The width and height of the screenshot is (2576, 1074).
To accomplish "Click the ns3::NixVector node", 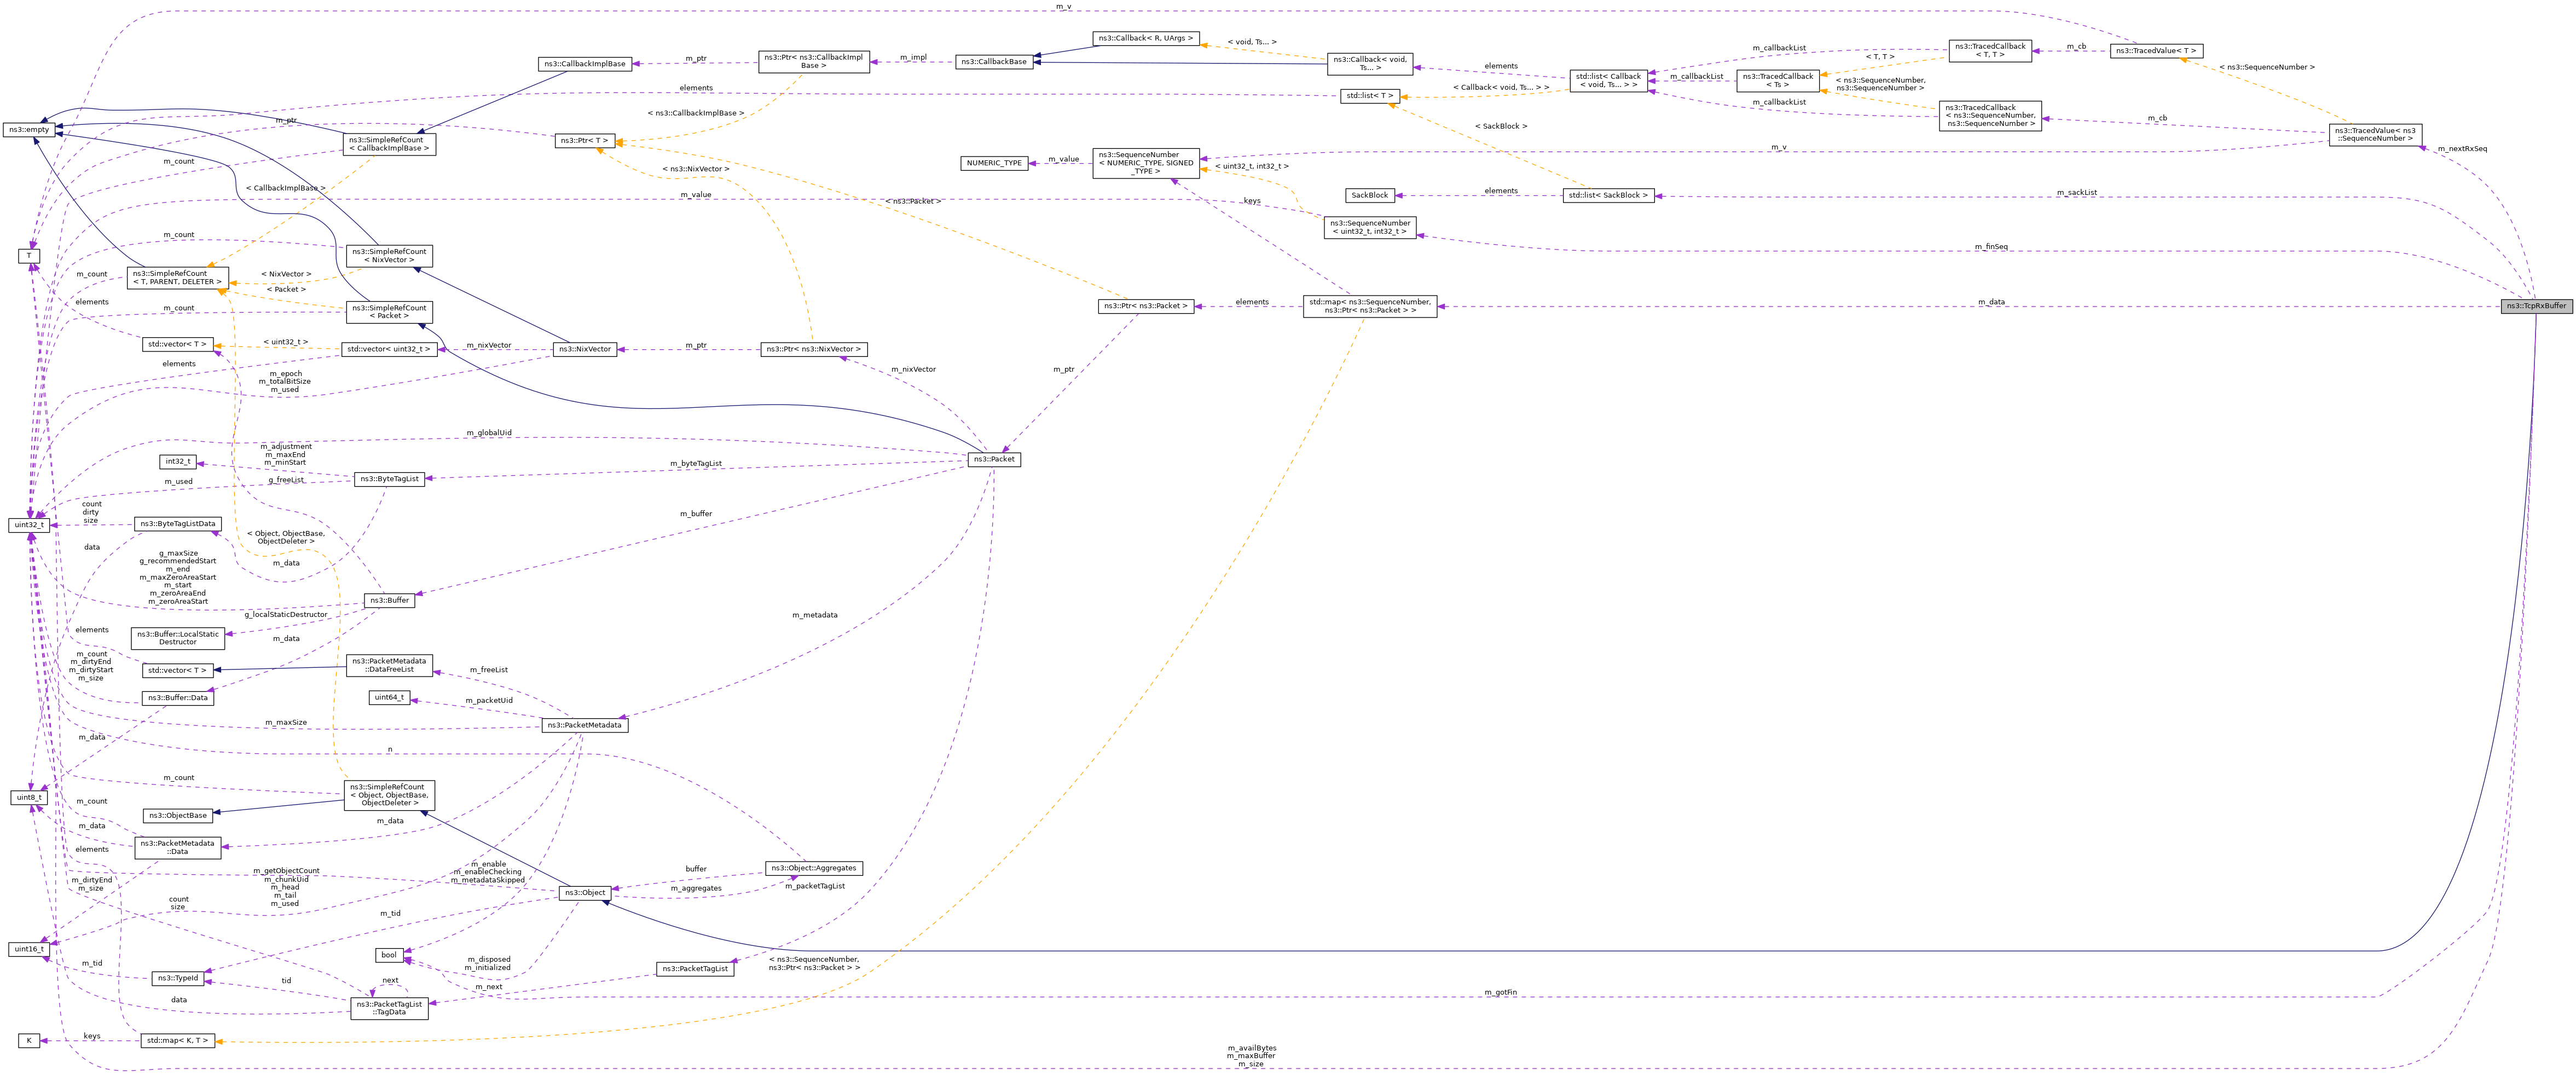I will tap(585, 350).
